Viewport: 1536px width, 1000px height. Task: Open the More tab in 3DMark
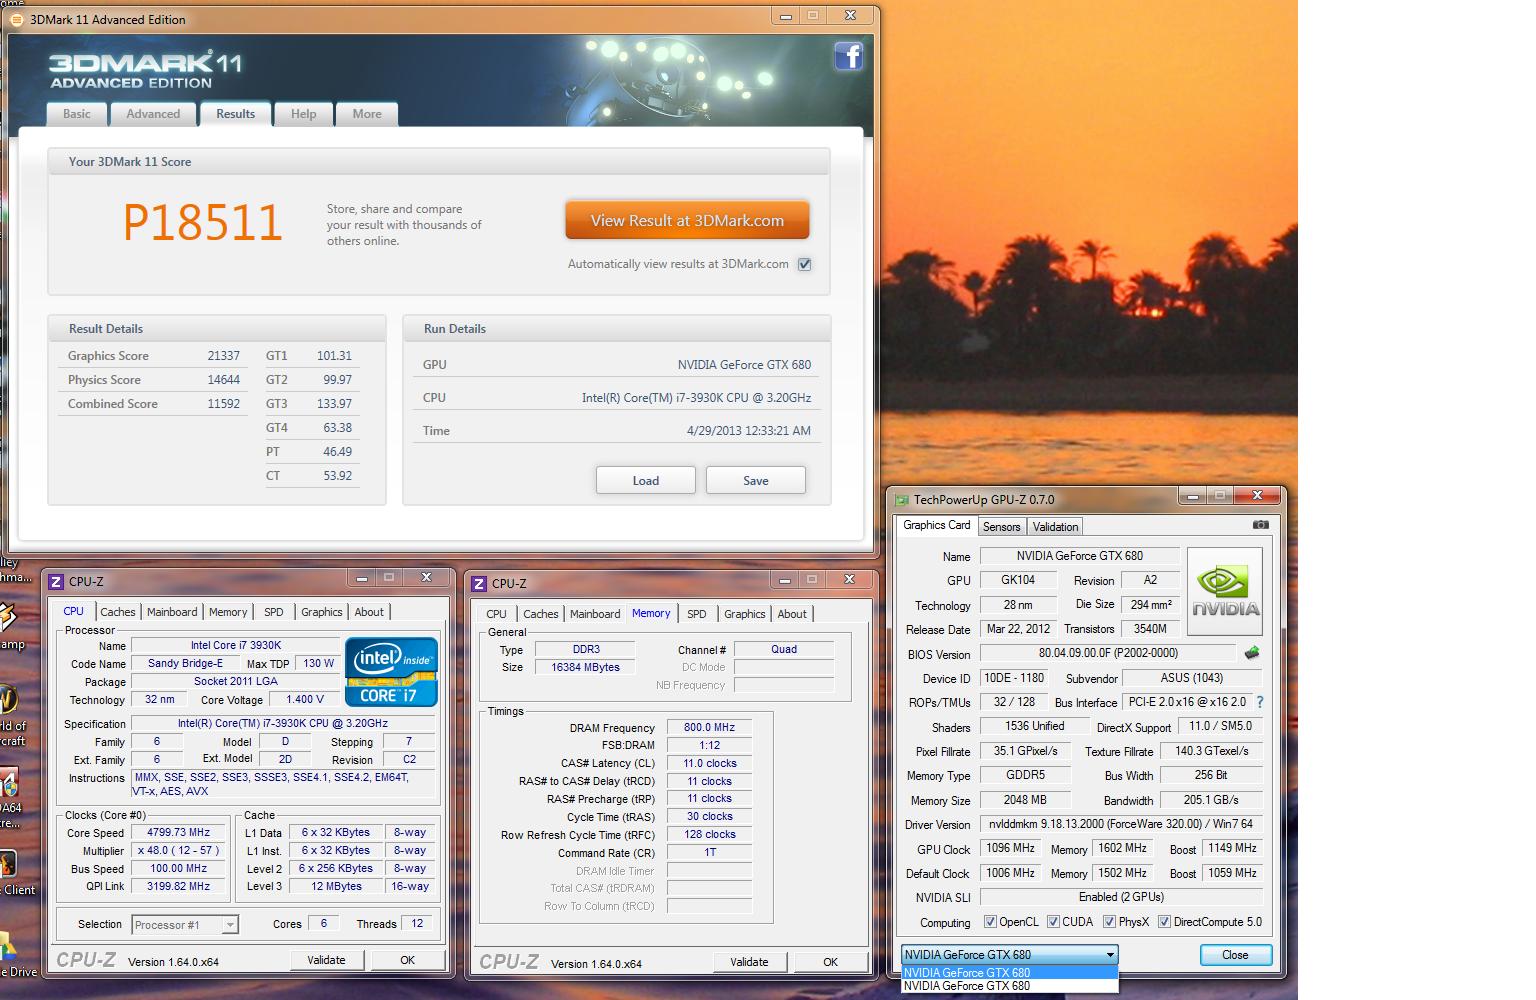pyautogui.click(x=367, y=114)
